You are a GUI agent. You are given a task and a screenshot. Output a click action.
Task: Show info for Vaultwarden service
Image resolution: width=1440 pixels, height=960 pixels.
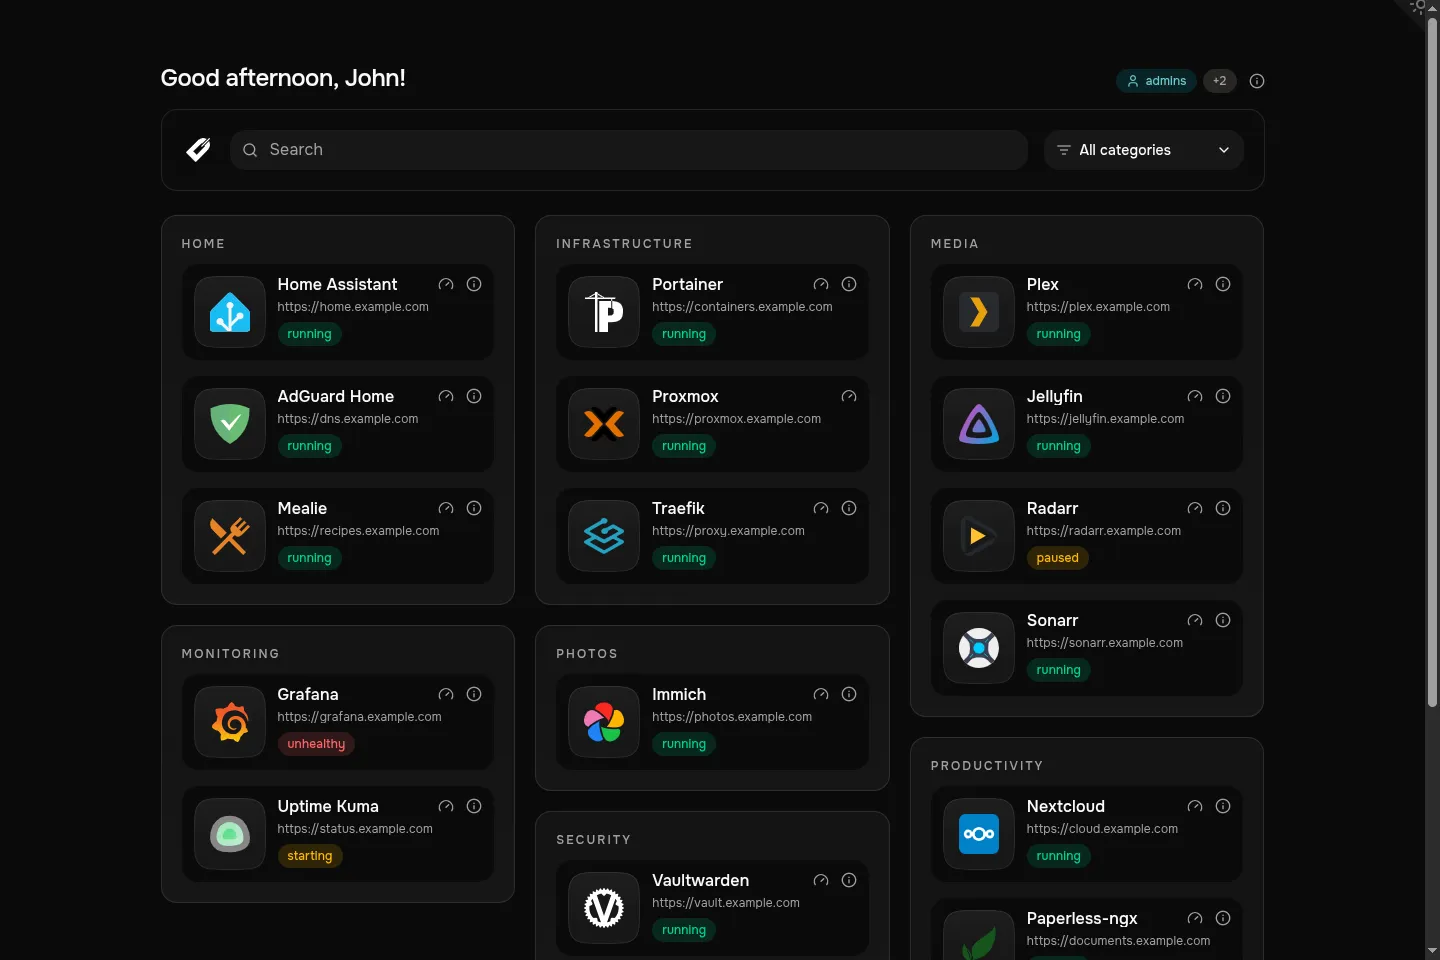click(849, 880)
